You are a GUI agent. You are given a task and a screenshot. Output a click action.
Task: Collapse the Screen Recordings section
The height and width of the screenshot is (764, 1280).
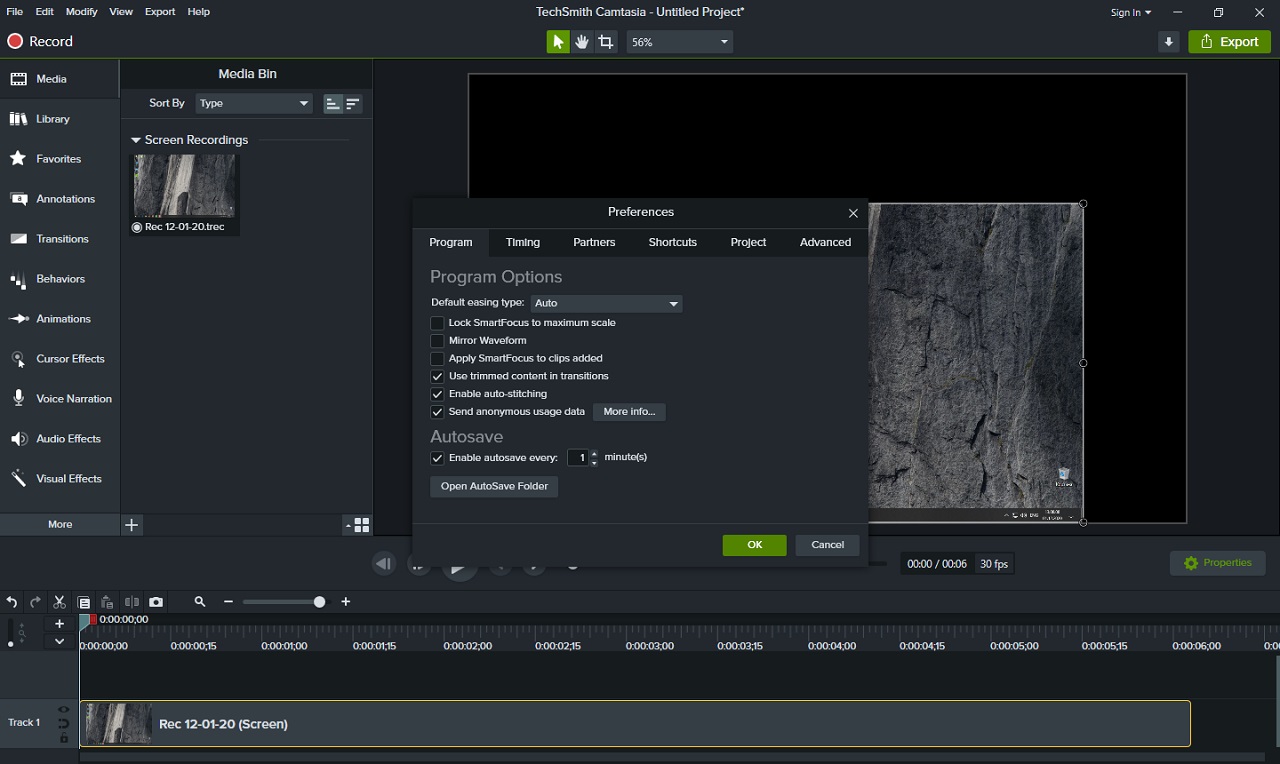136,140
